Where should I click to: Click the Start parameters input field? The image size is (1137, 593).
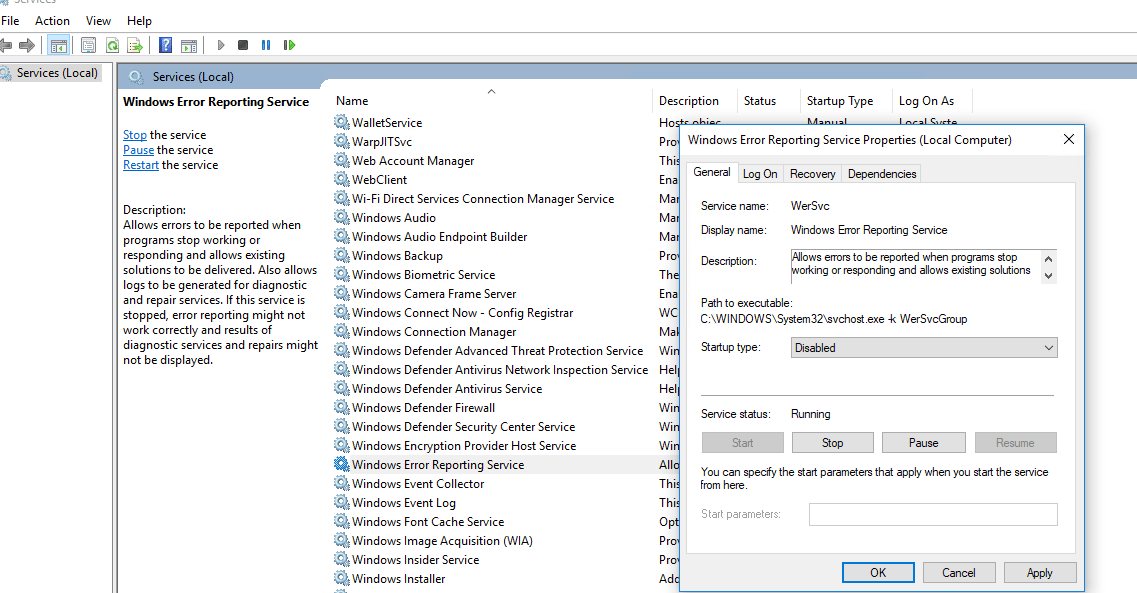click(x=933, y=515)
